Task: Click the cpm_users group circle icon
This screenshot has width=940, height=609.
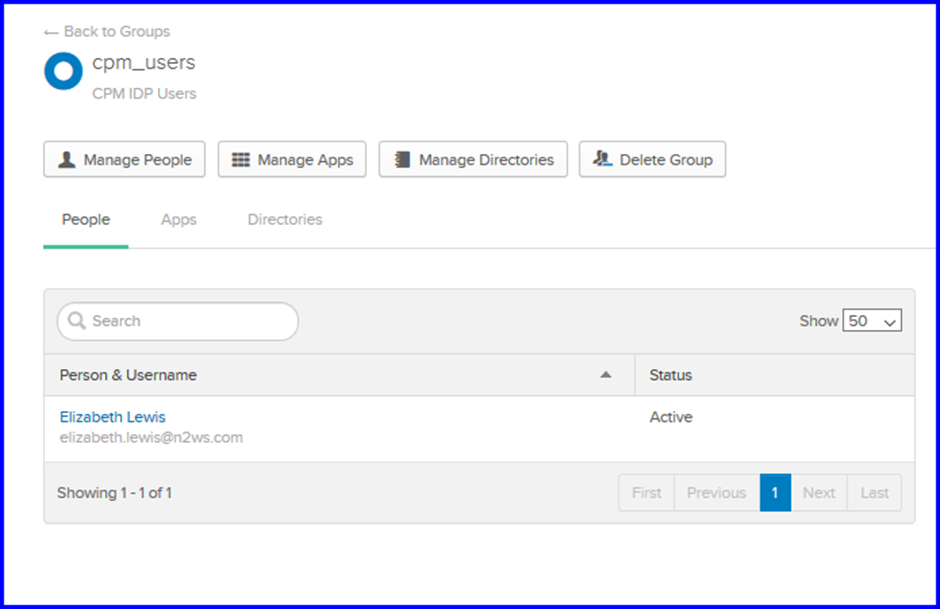Action: pos(63,71)
